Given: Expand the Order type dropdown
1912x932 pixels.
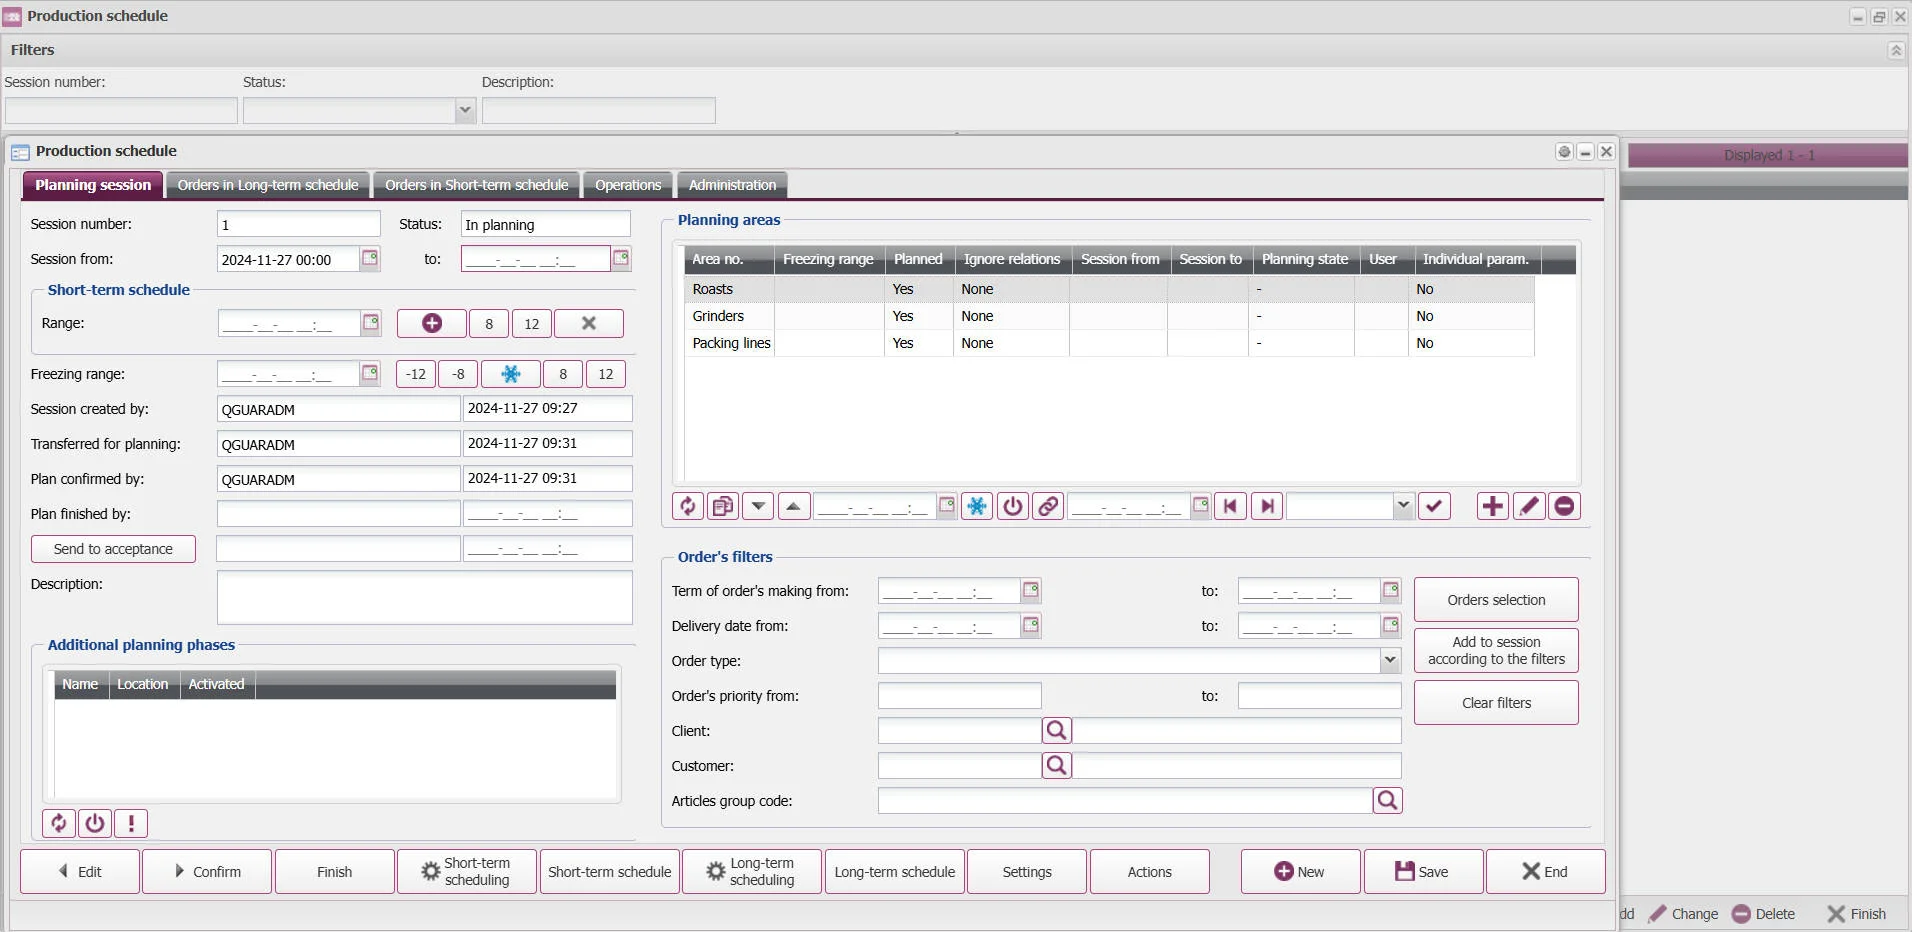Looking at the screenshot, I should point(1390,660).
